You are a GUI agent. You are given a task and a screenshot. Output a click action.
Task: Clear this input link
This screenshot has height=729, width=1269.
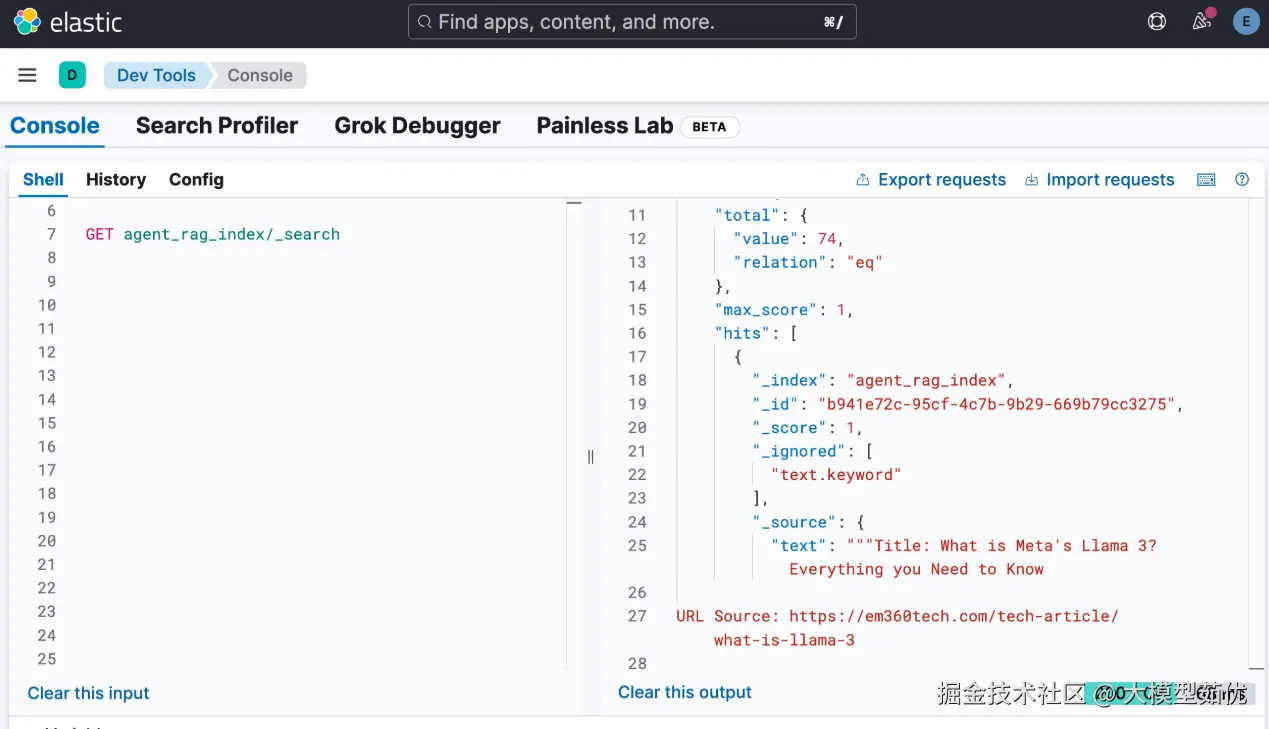click(x=88, y=693)
